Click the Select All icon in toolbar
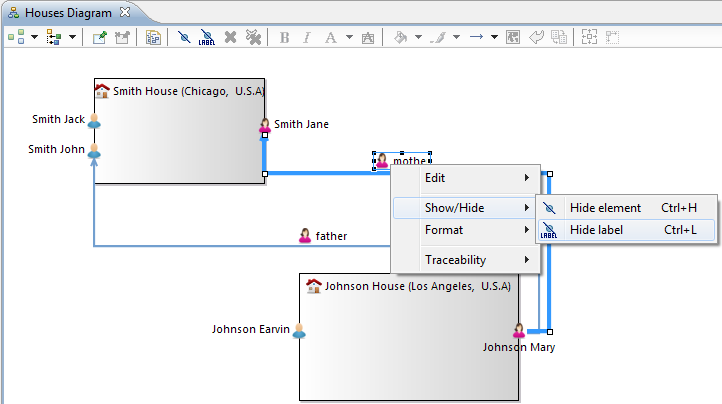Viewport: 722px width, 404px height. 18,37
